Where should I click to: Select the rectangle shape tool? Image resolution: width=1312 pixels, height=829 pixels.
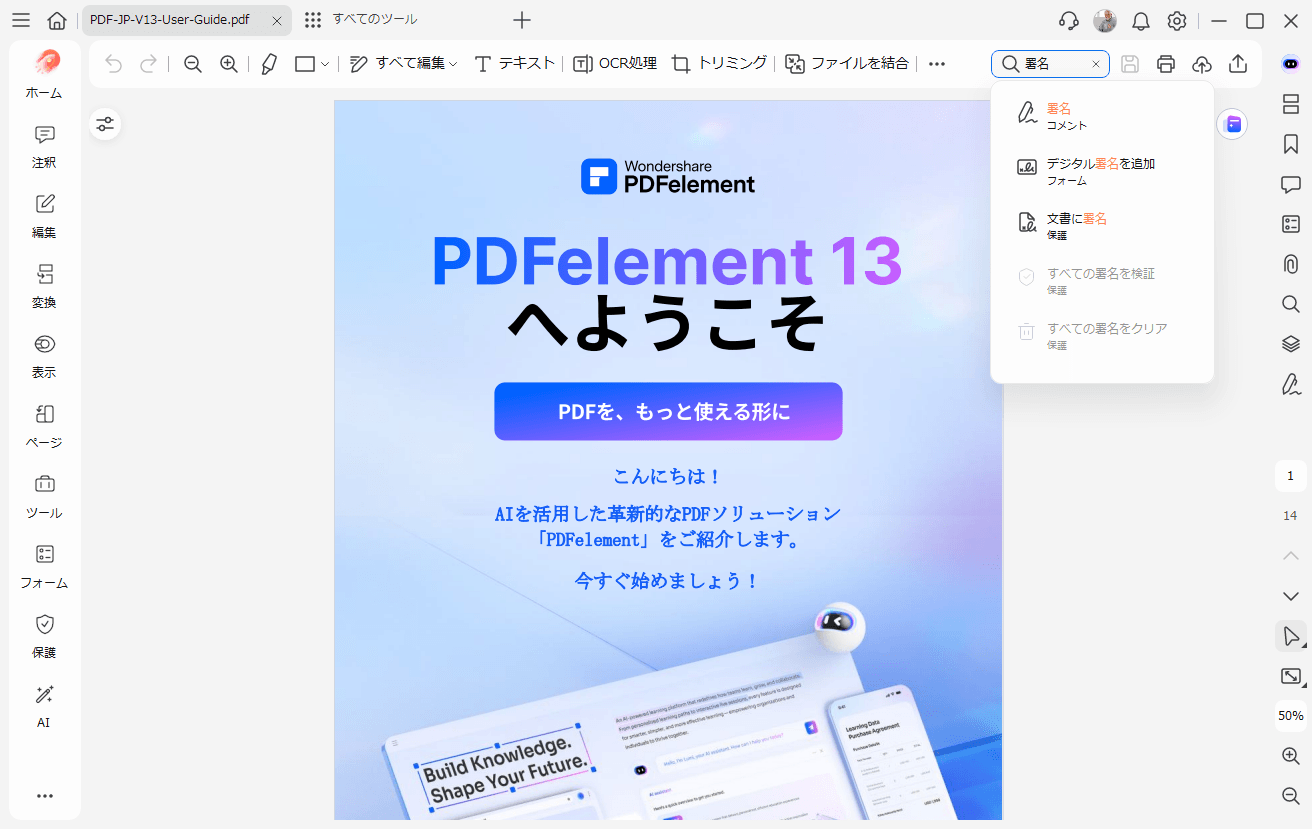pos(305,64)
